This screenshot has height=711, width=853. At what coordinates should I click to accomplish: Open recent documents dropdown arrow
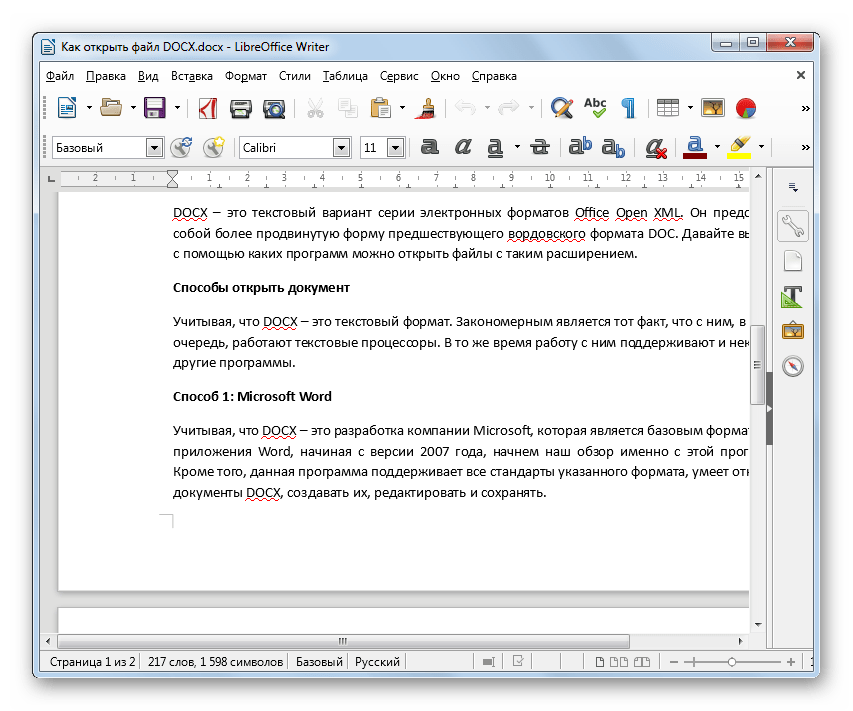pos(133,108)
